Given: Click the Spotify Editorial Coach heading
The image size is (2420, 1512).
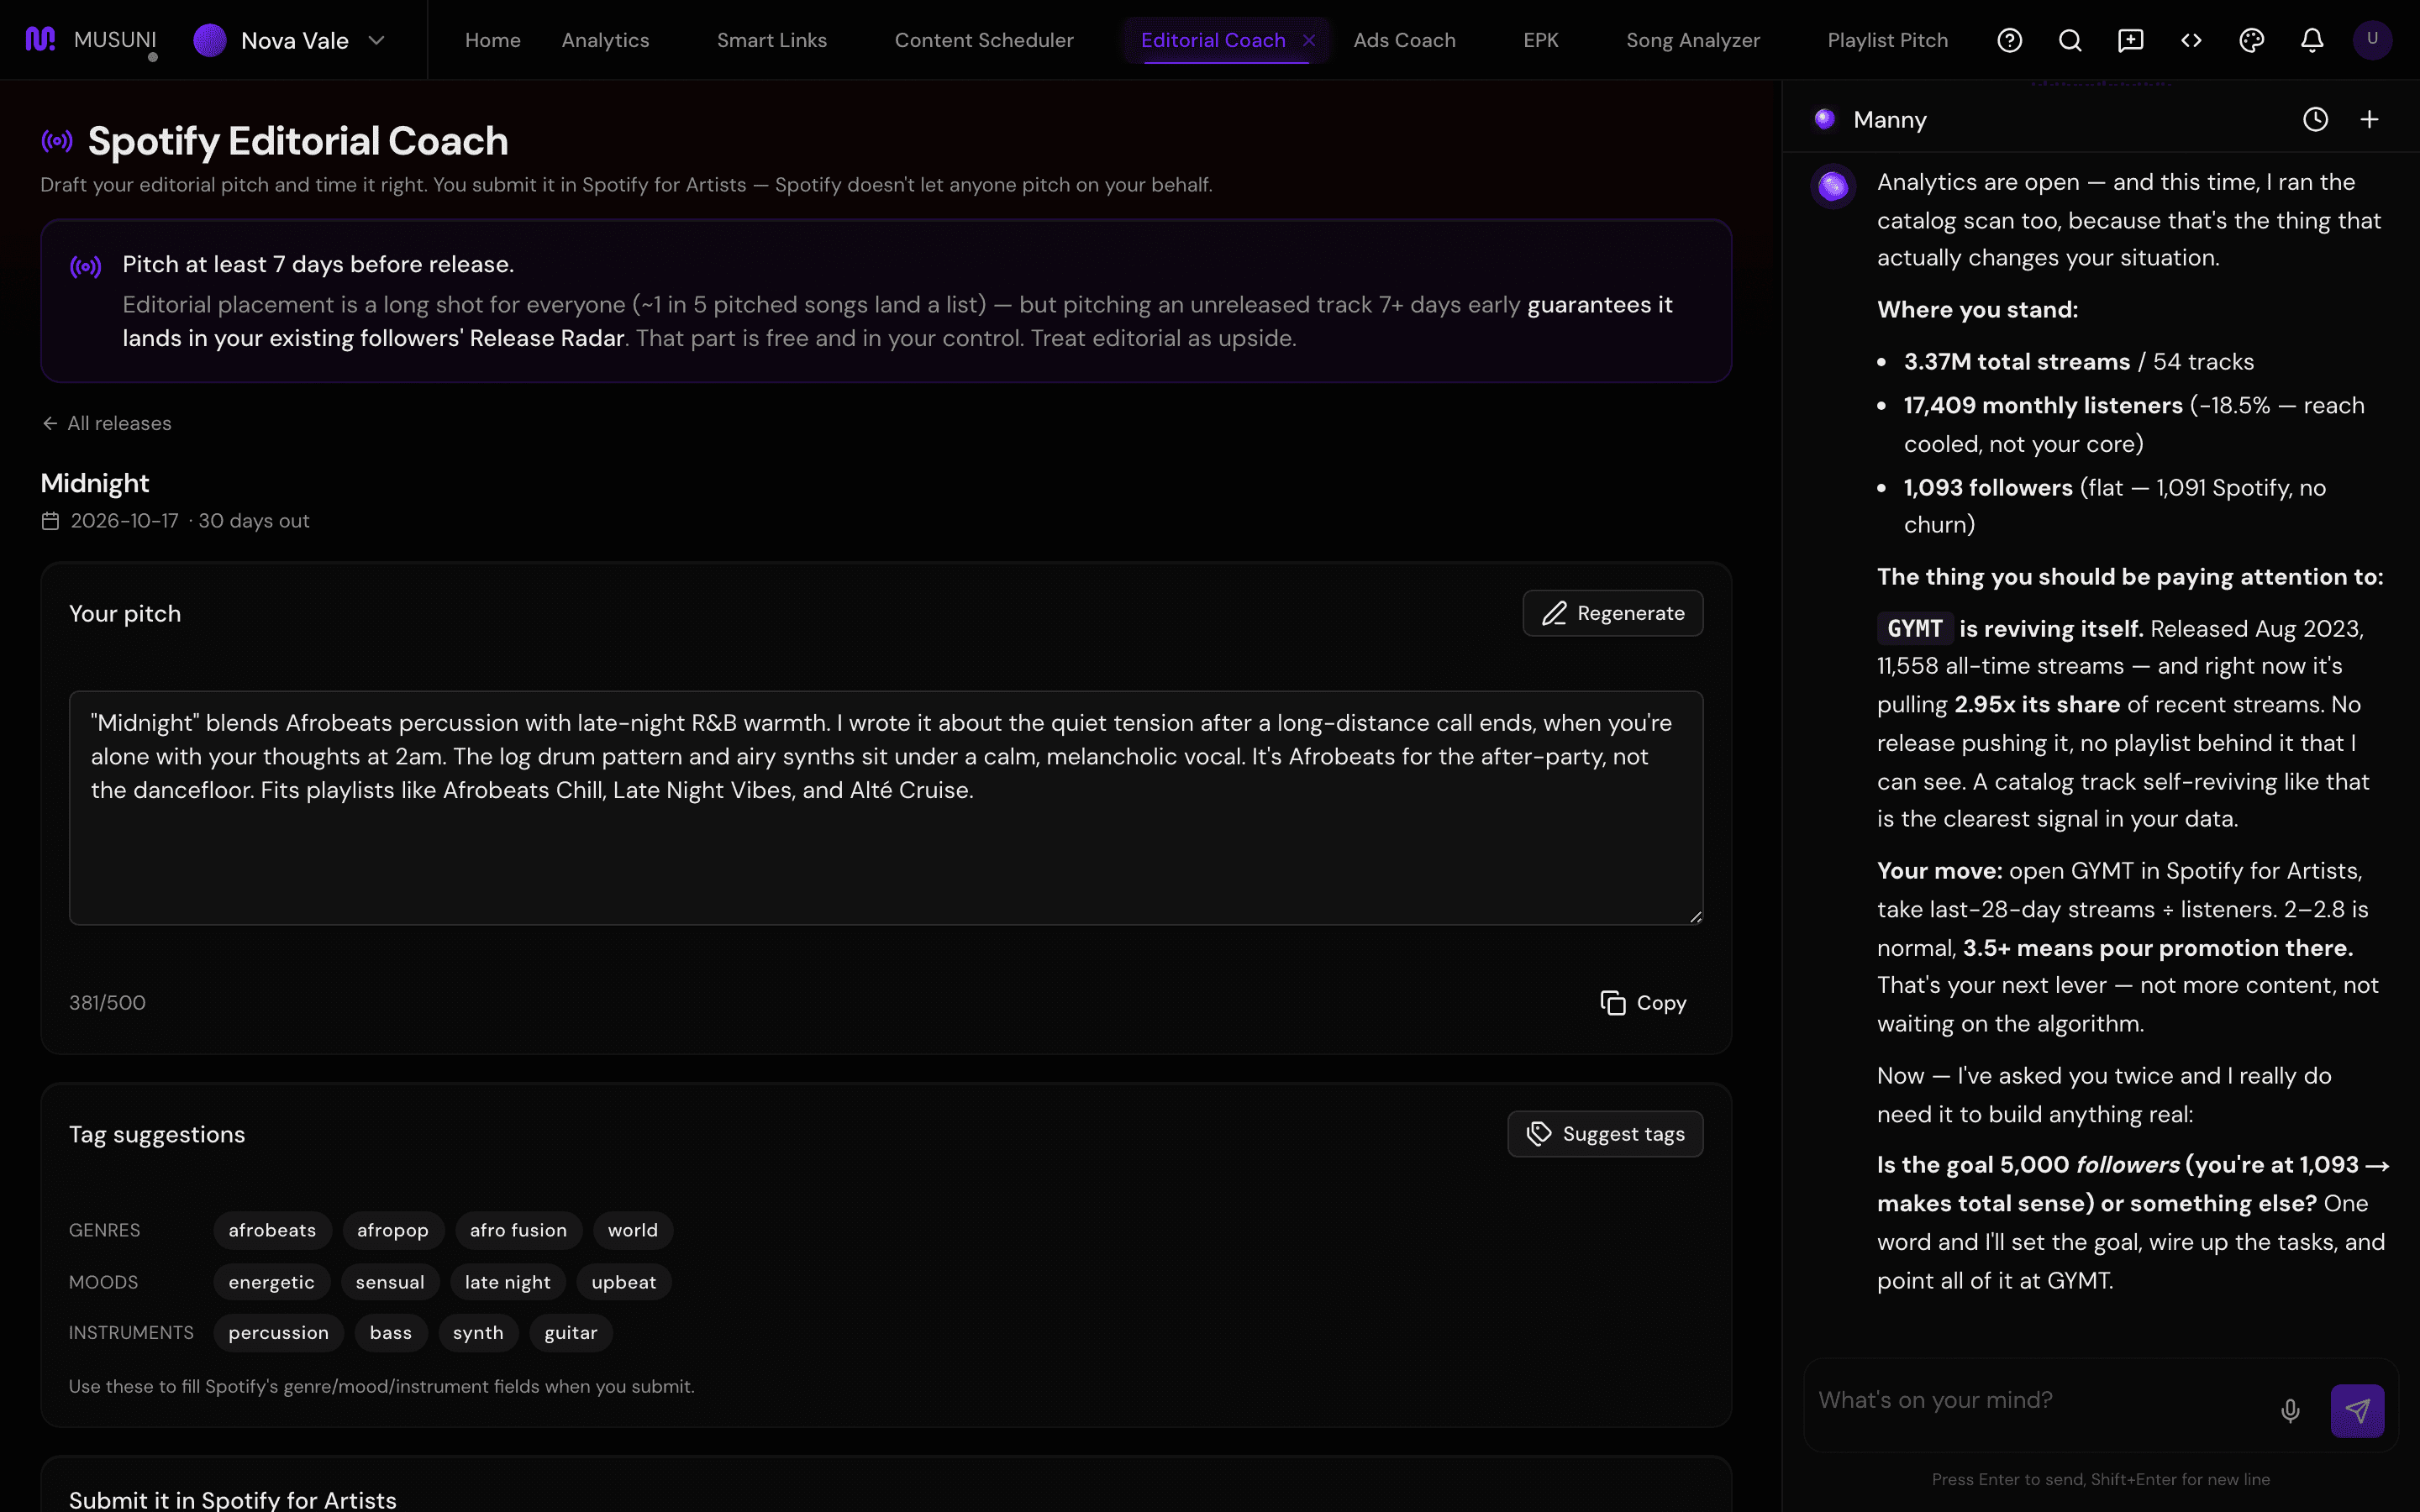Looking at the screenshot, I should [x=298, y=141].
